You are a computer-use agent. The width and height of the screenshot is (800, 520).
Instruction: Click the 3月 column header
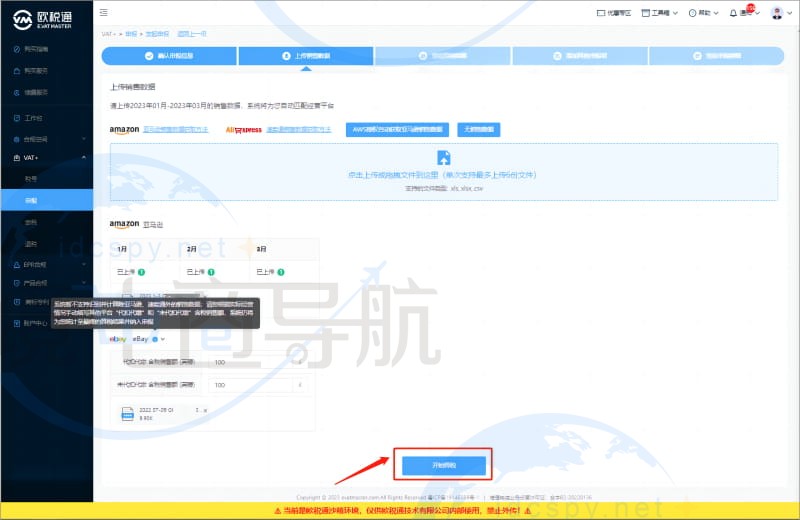click(x=261, y=249)
